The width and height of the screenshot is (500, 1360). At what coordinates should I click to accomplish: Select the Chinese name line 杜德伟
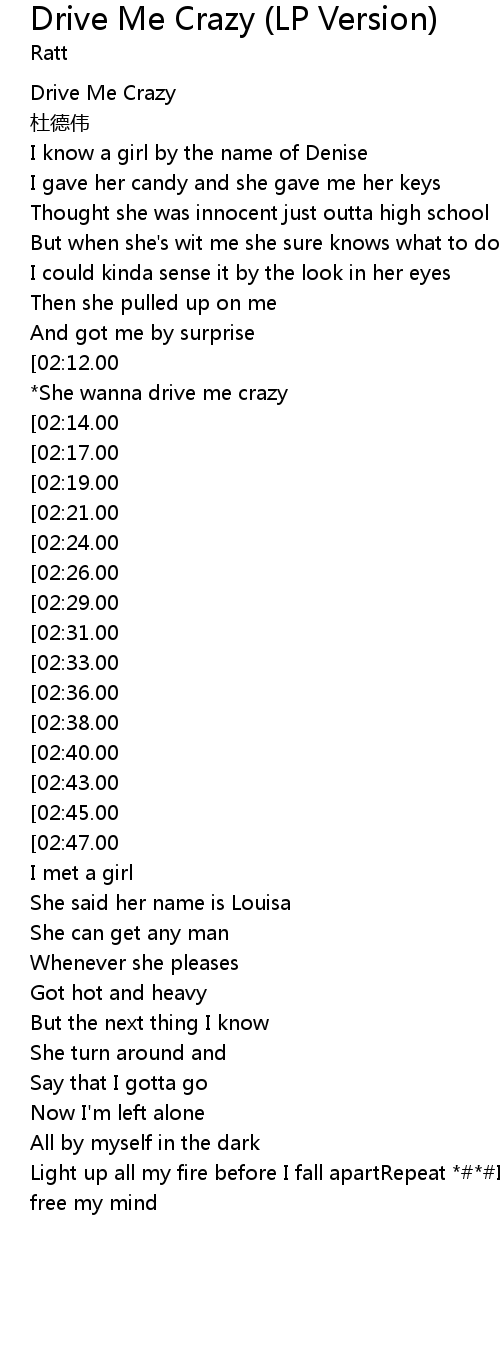pos(60,123)
